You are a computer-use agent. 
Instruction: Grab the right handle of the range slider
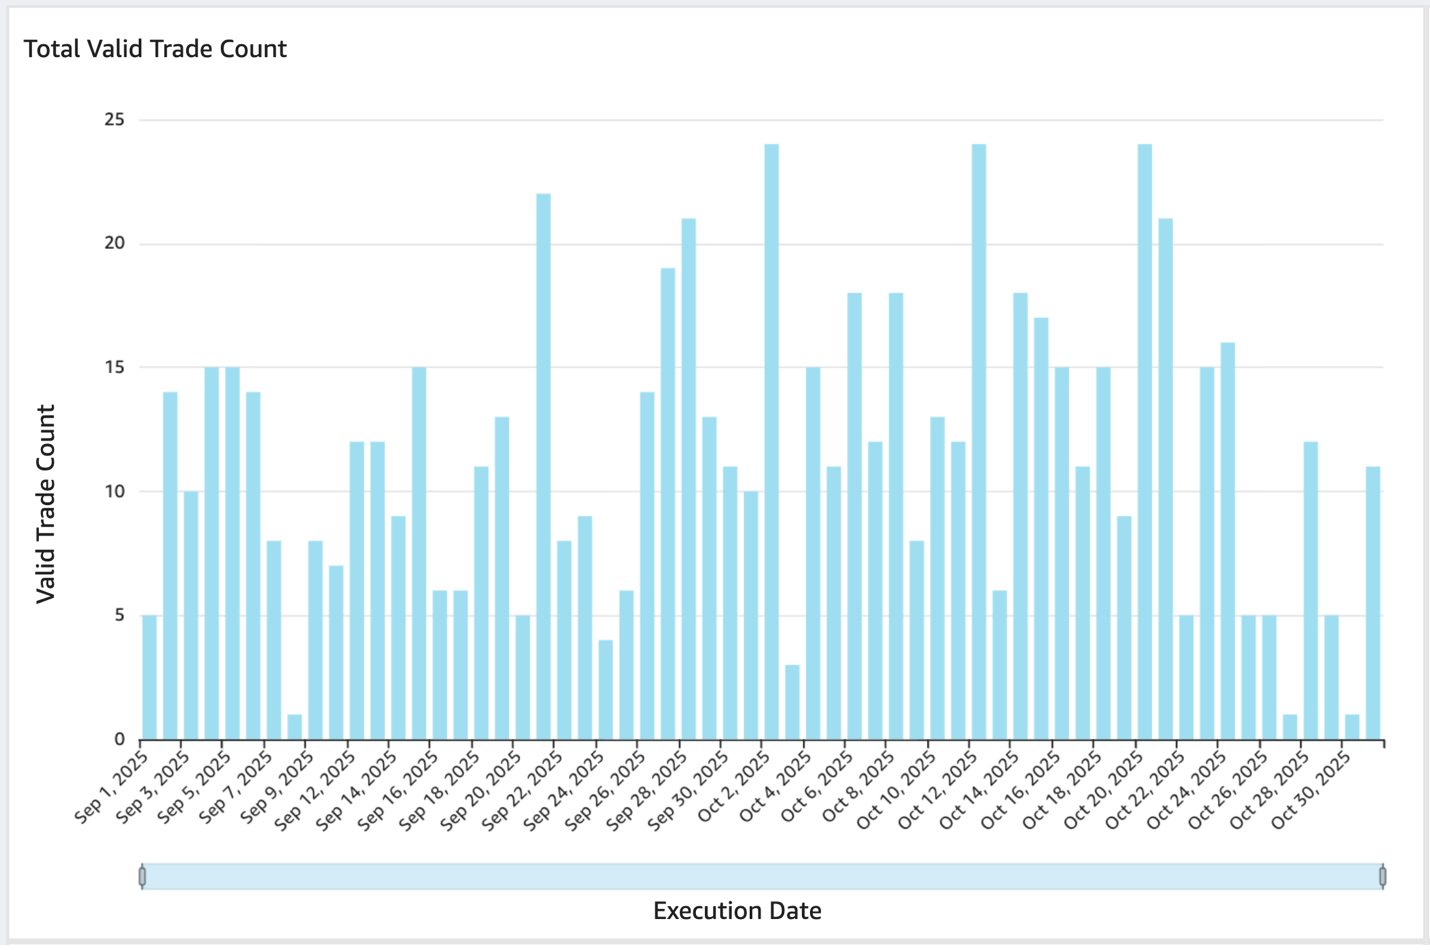pyautogui.click(x=1383, y=877)
